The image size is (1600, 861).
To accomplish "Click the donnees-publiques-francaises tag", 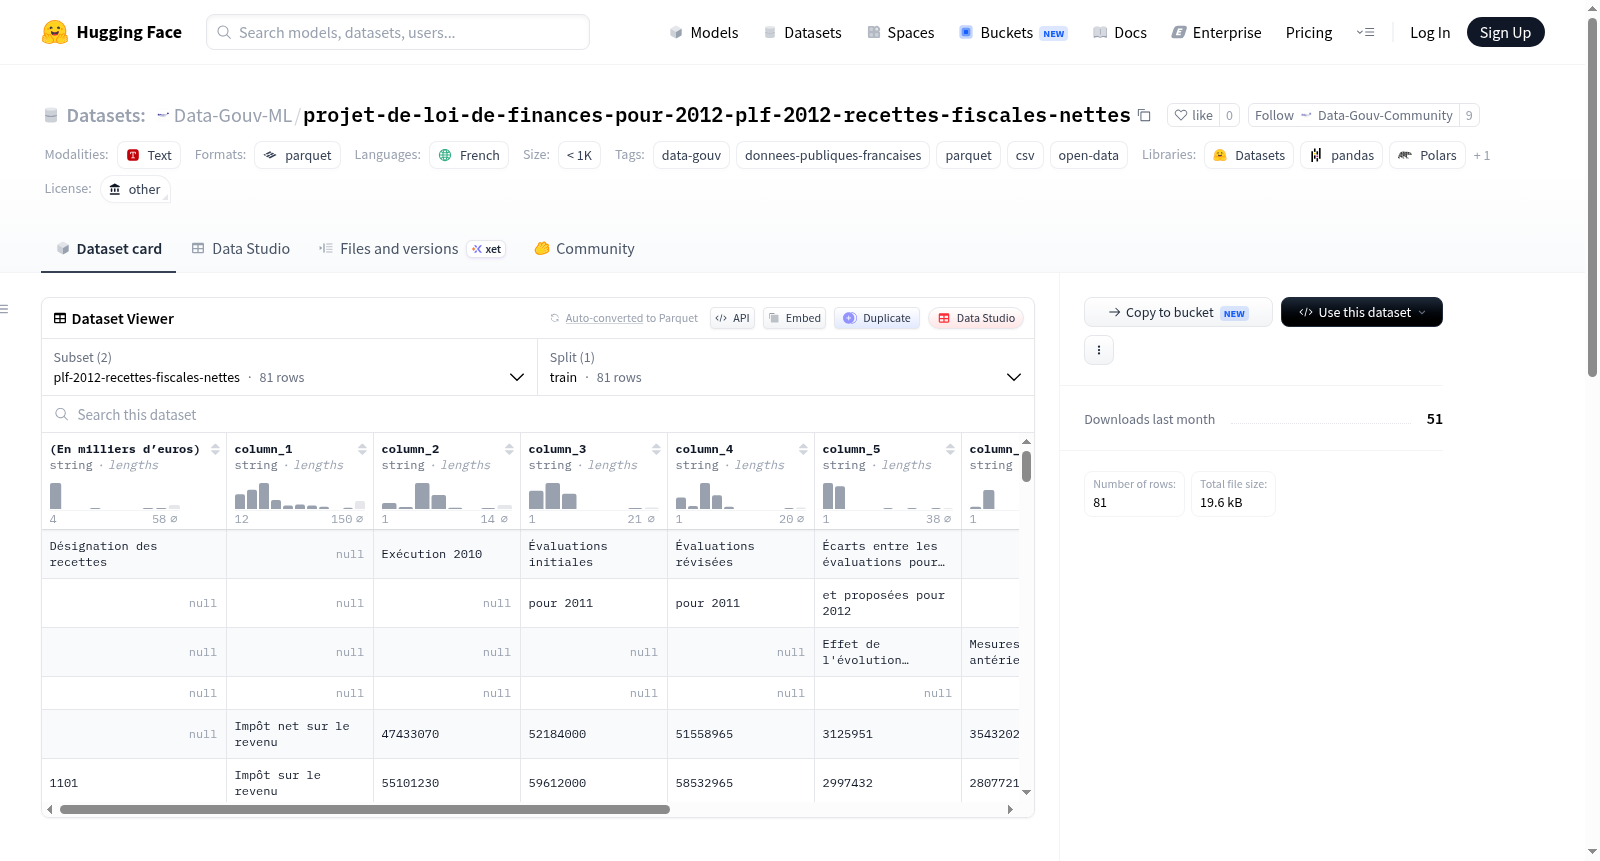I will pyautogui.click(x=833, y=155).
